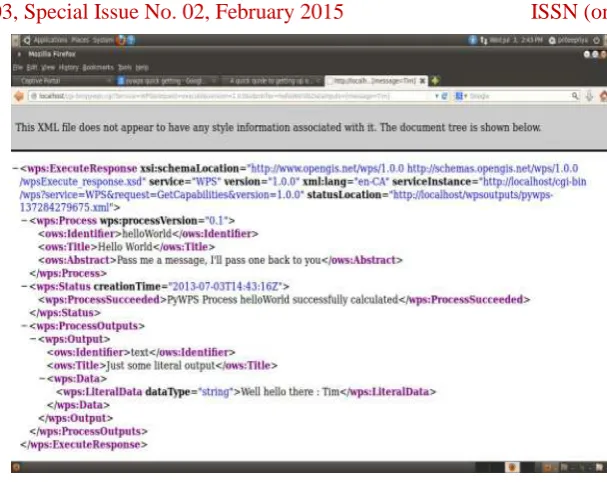Click the Firefox launcher icon in top panel
The image size is (607, 482).
[122, 40]
